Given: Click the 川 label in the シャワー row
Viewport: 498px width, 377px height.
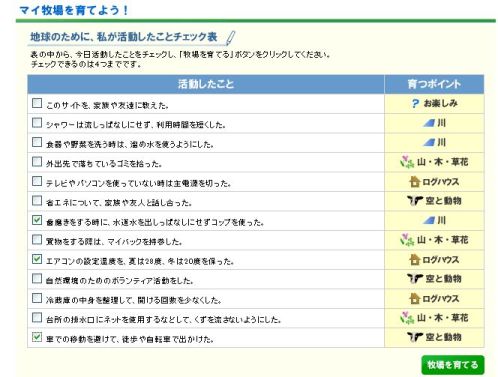Looking at the screenshot, I should [442, 123].
